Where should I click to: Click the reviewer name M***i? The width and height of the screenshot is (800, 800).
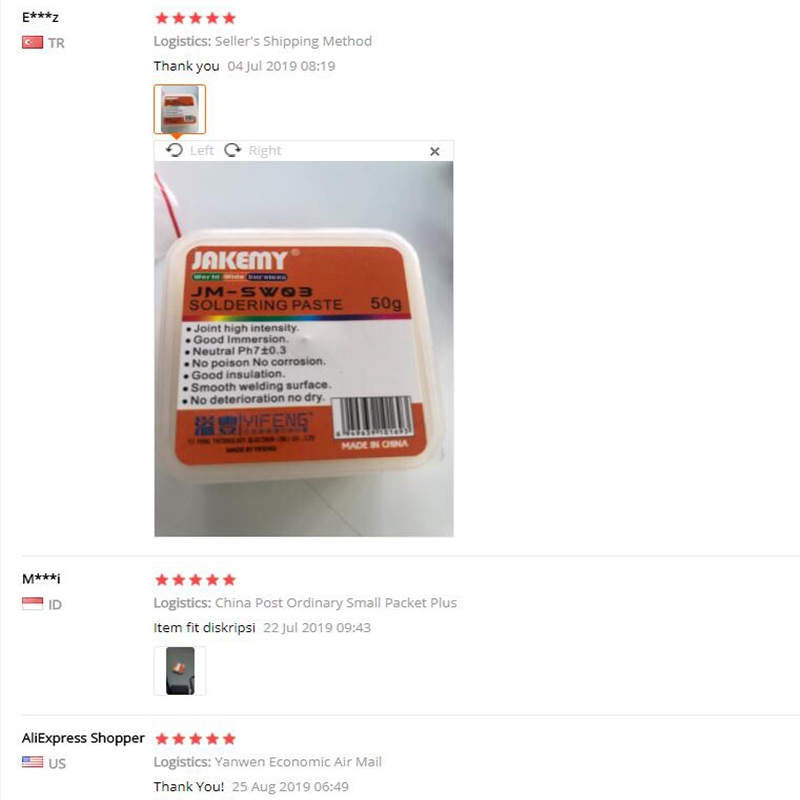click(x=41, y=579)
